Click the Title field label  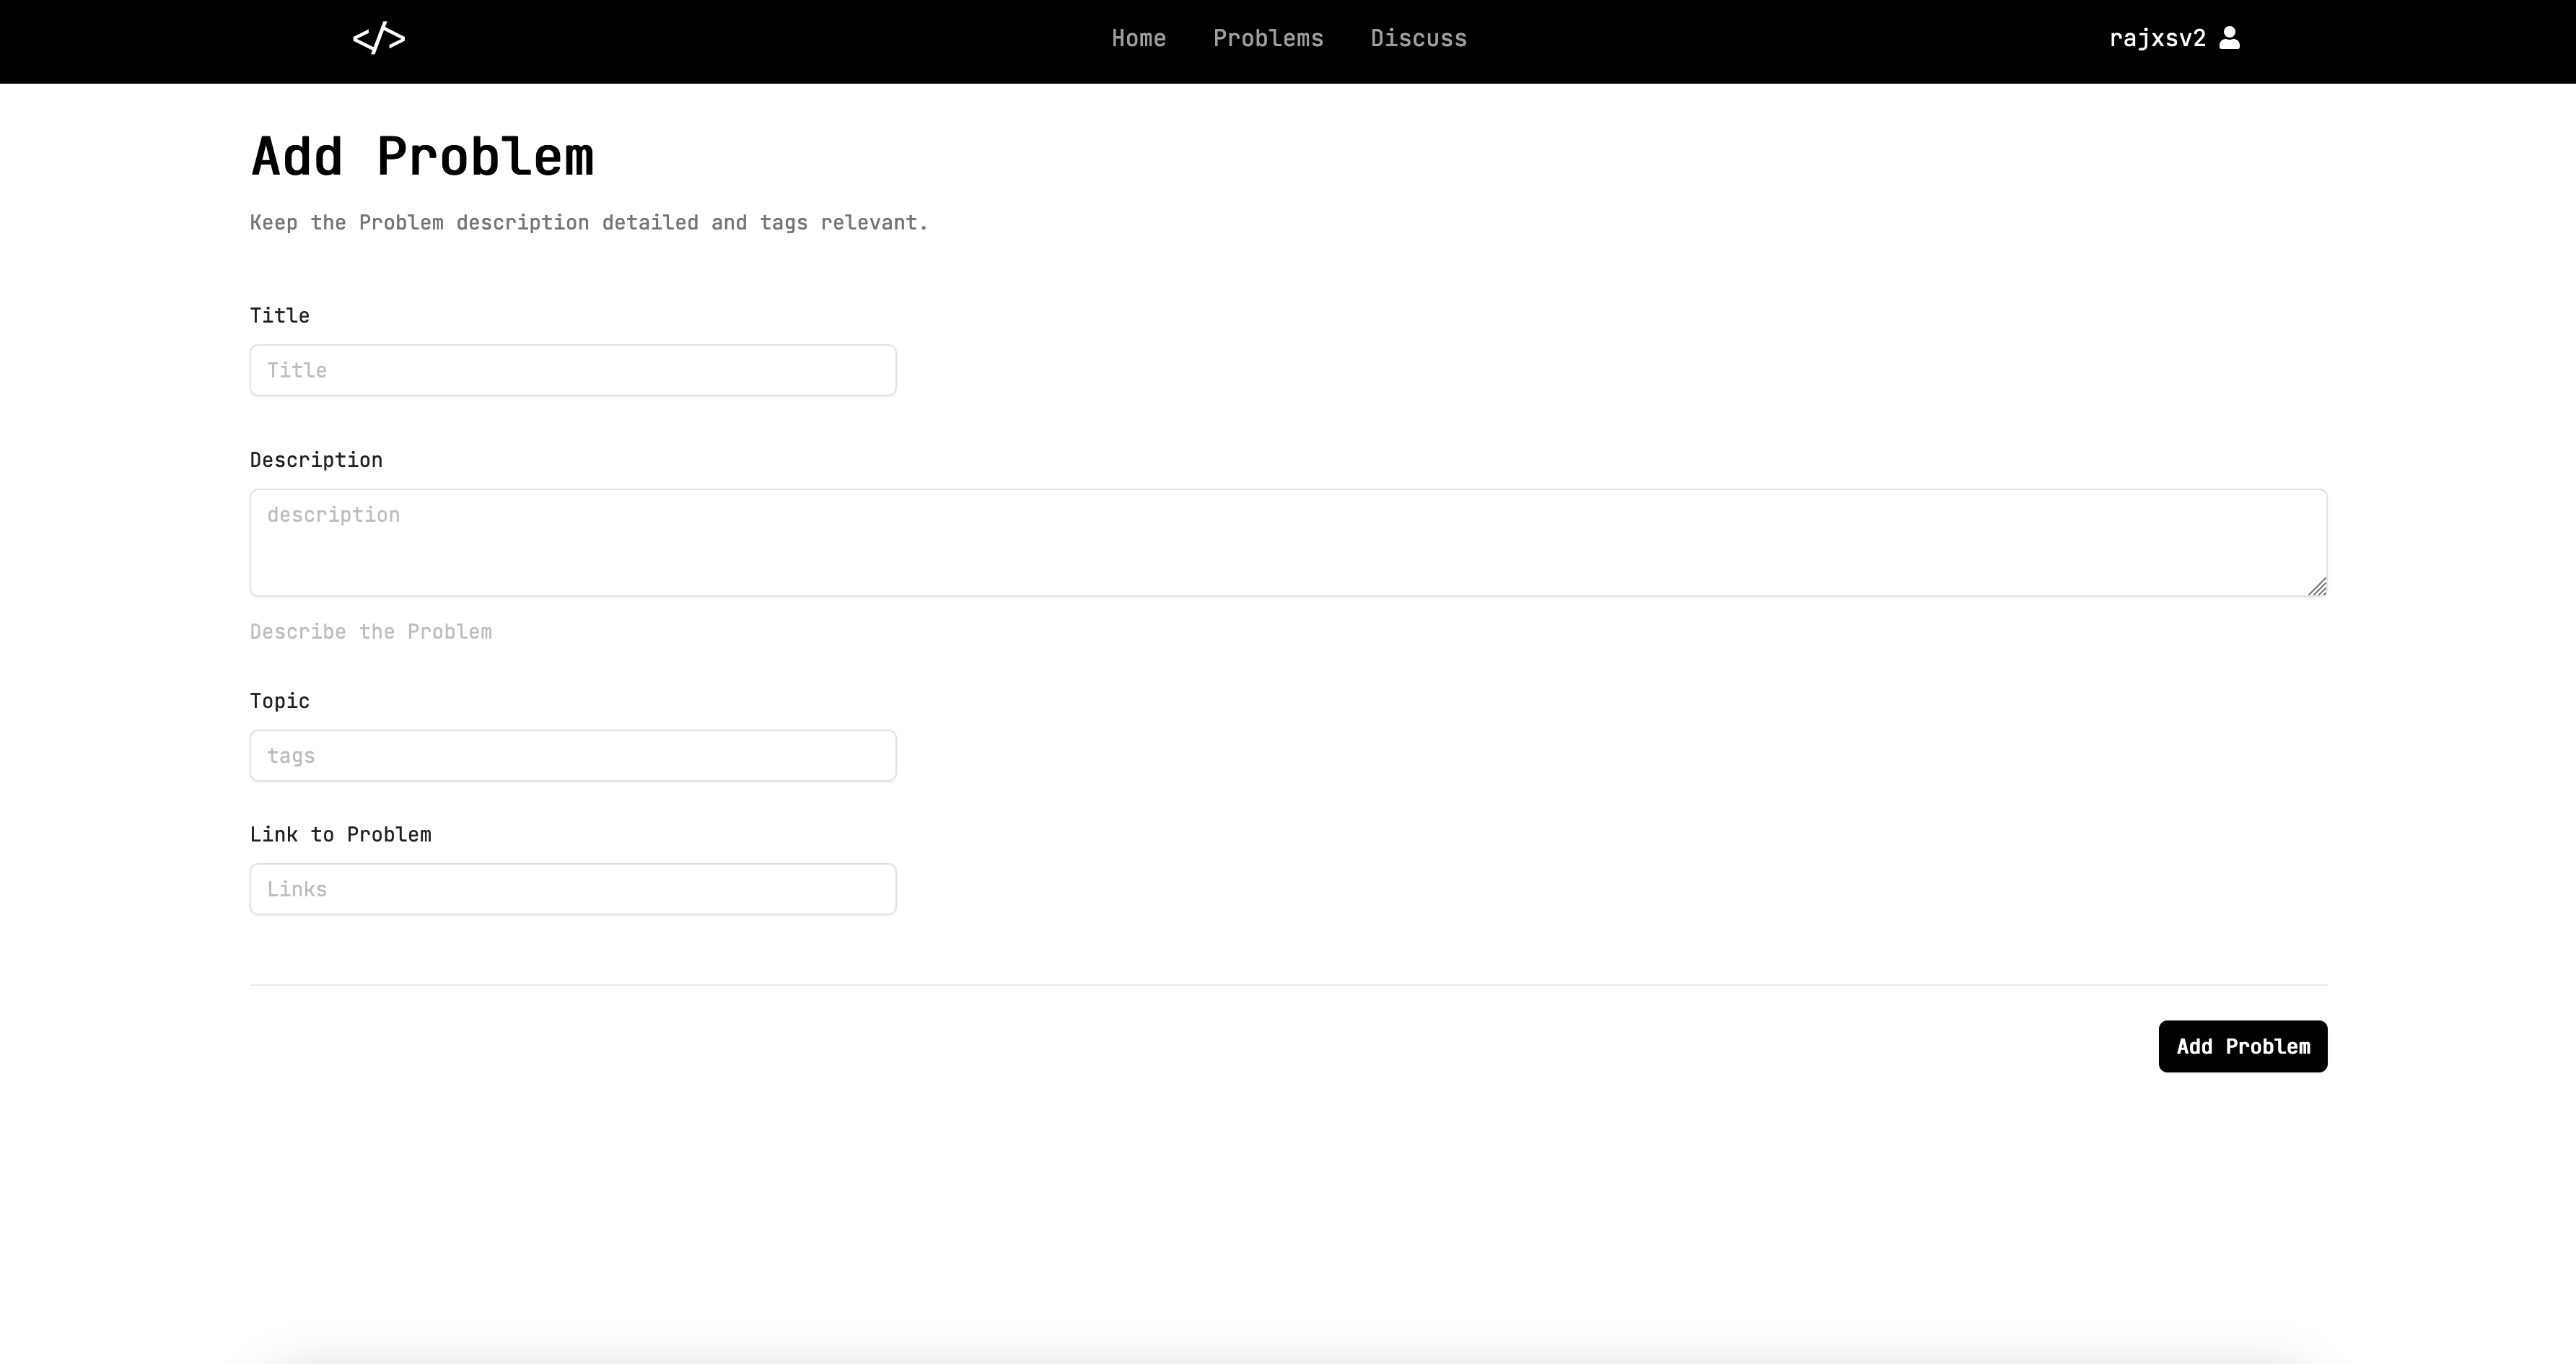click(x=279, y=316)
